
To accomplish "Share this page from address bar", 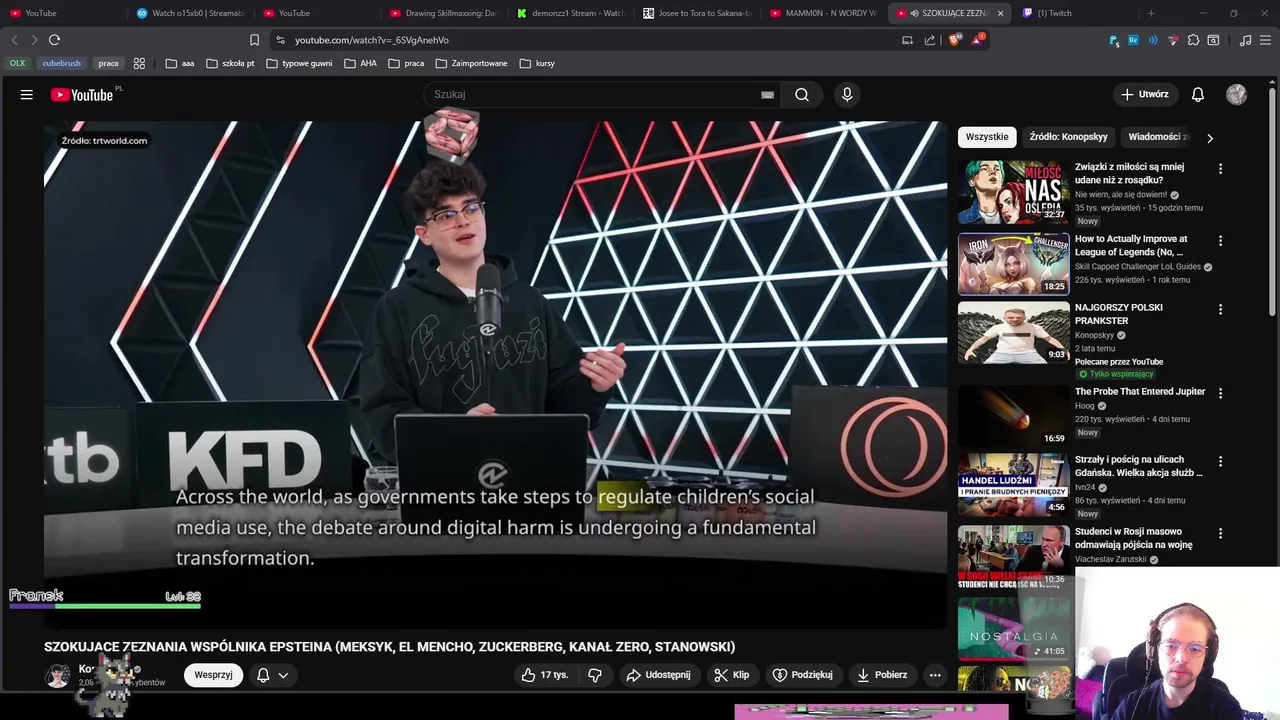I will point(930,40).
